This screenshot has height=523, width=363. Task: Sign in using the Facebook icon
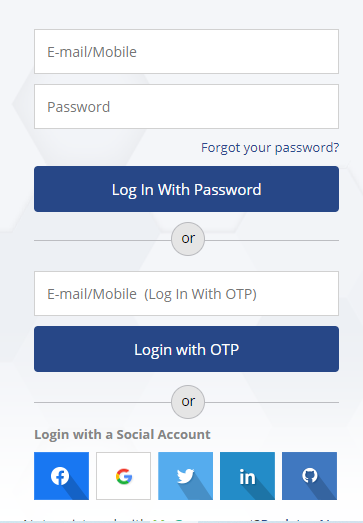pos(61,476)
